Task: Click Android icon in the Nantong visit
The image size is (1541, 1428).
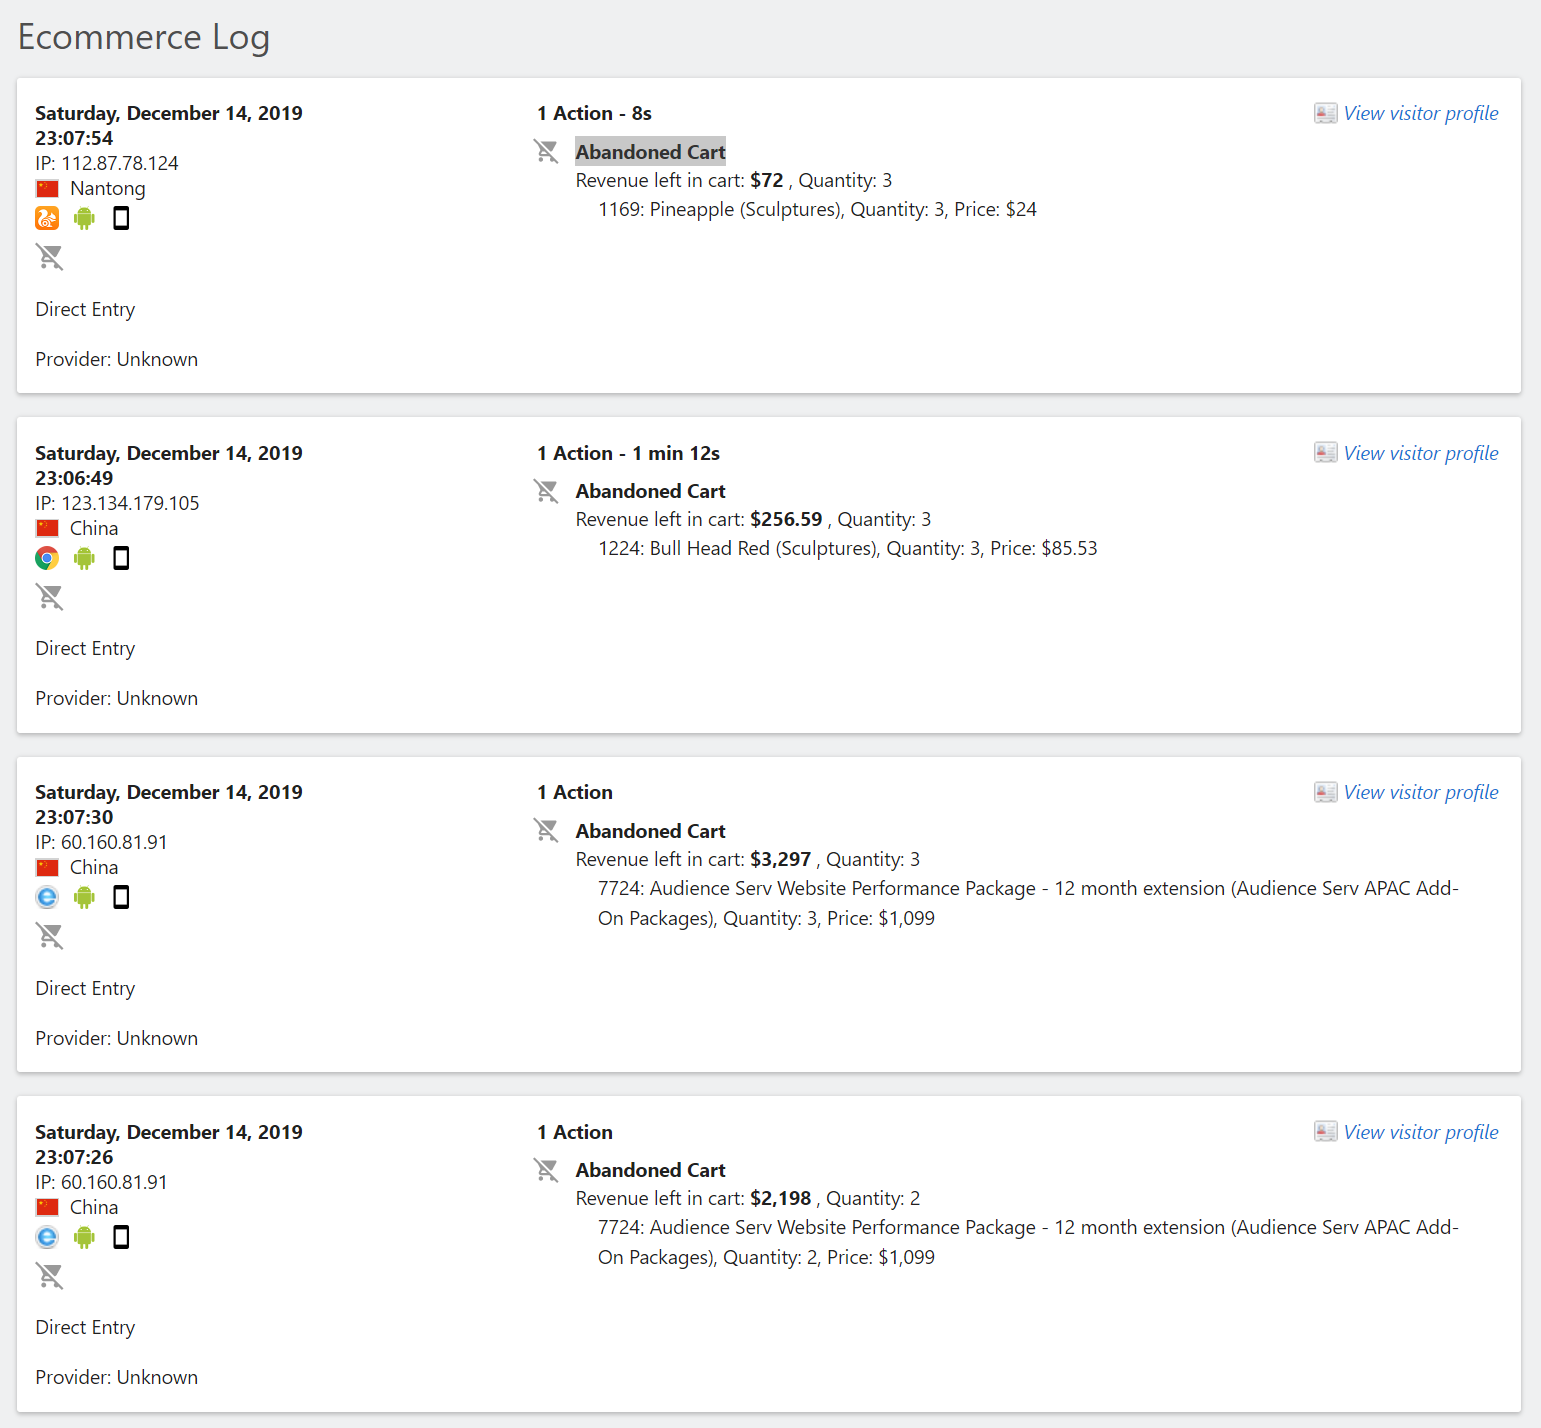Action: (84, 218)
